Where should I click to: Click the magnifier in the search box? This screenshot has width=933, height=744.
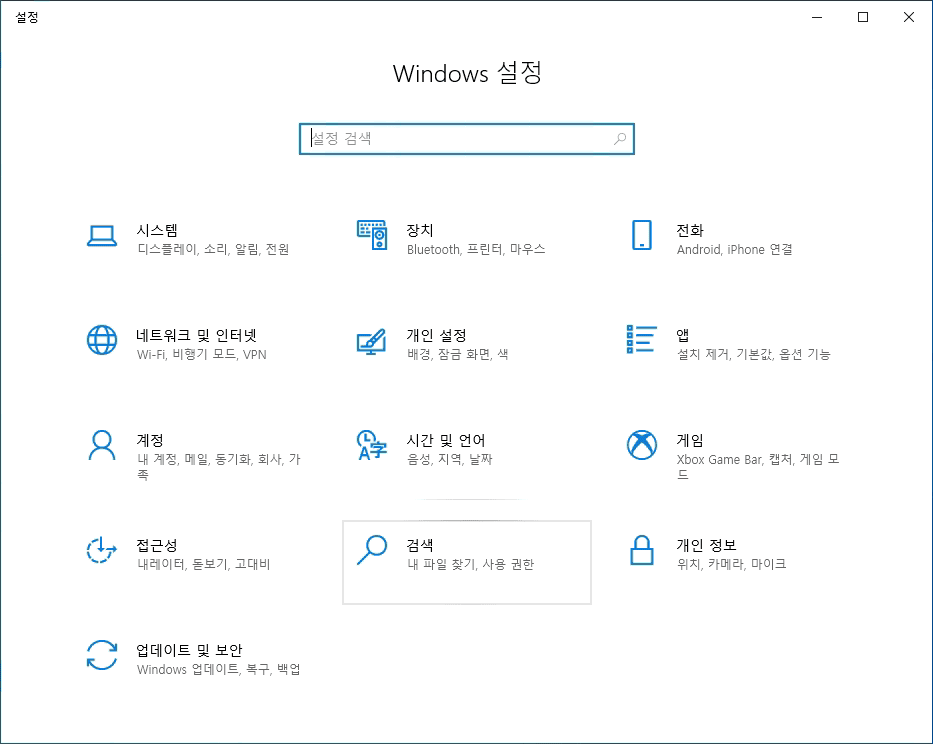point(620,139)
